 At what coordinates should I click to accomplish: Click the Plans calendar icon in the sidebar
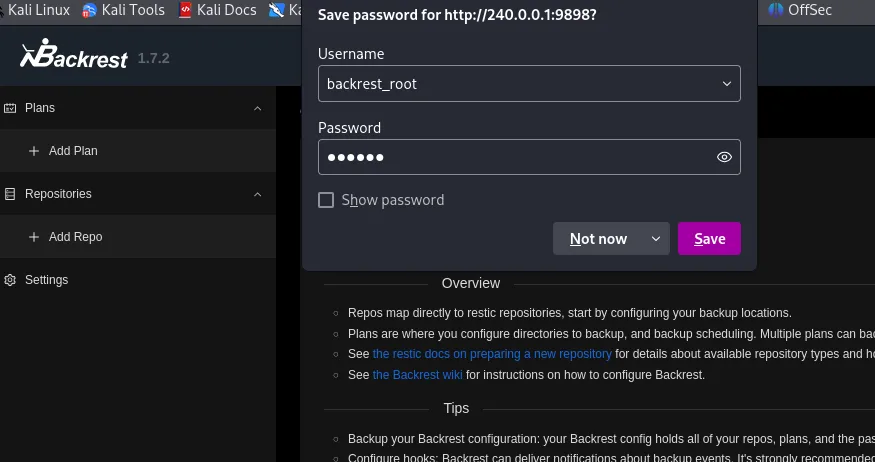click(x=11, y=108)
